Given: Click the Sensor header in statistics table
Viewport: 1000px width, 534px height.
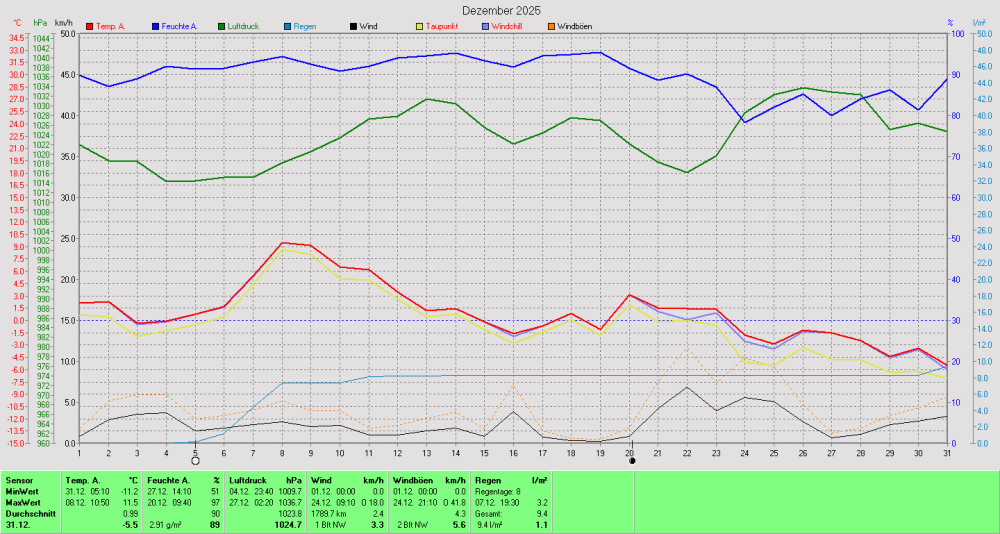Looking at the screenshot, I should [19, 481].
